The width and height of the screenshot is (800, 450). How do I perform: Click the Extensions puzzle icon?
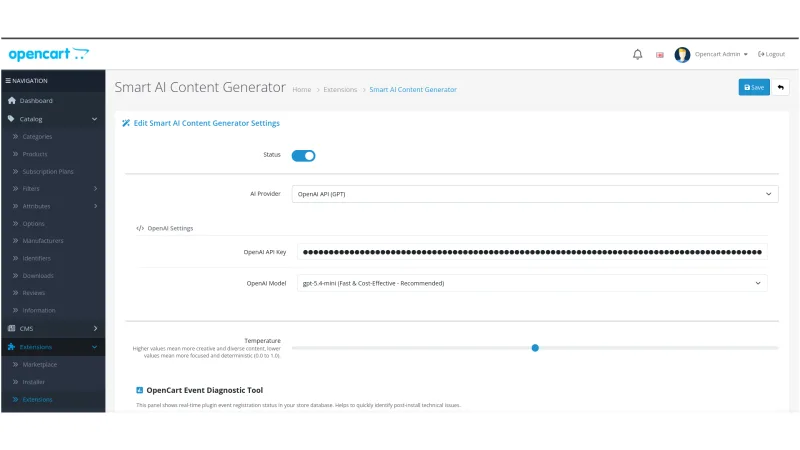coord(11,347)
